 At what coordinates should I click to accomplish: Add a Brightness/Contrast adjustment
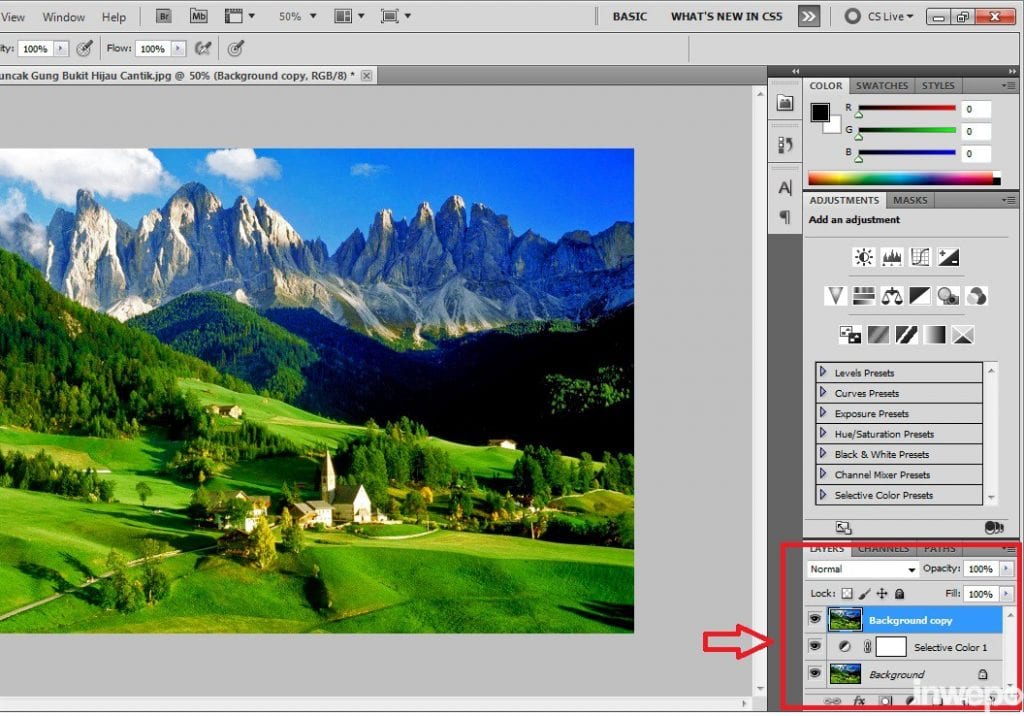click(x=864, y=257)
